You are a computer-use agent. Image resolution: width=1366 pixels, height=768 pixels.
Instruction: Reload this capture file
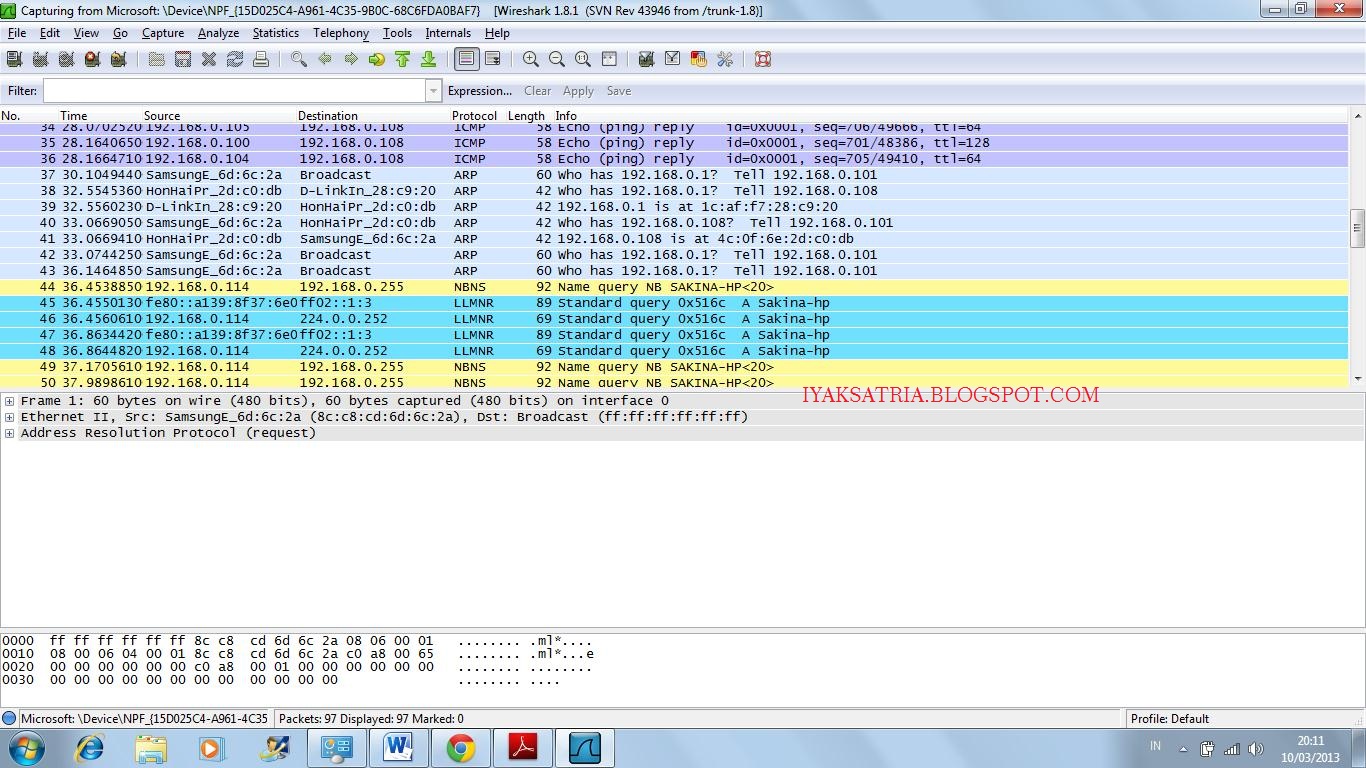(x=235, y=59)
